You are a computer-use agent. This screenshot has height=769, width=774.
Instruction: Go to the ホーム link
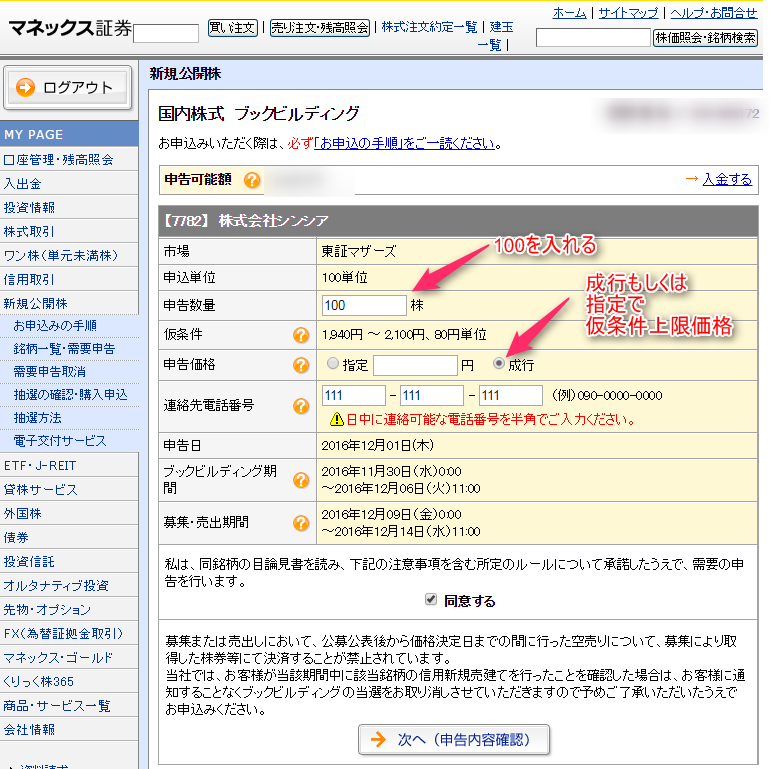coord(570,12)
